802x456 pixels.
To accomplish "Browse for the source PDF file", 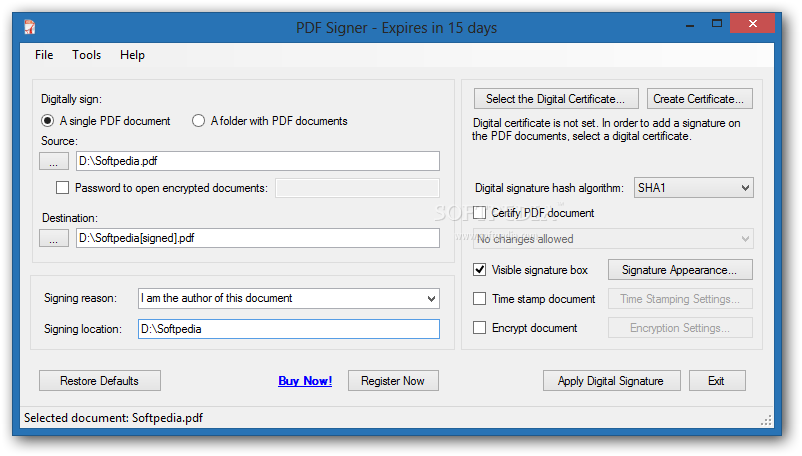I will (x=54, y=161).
